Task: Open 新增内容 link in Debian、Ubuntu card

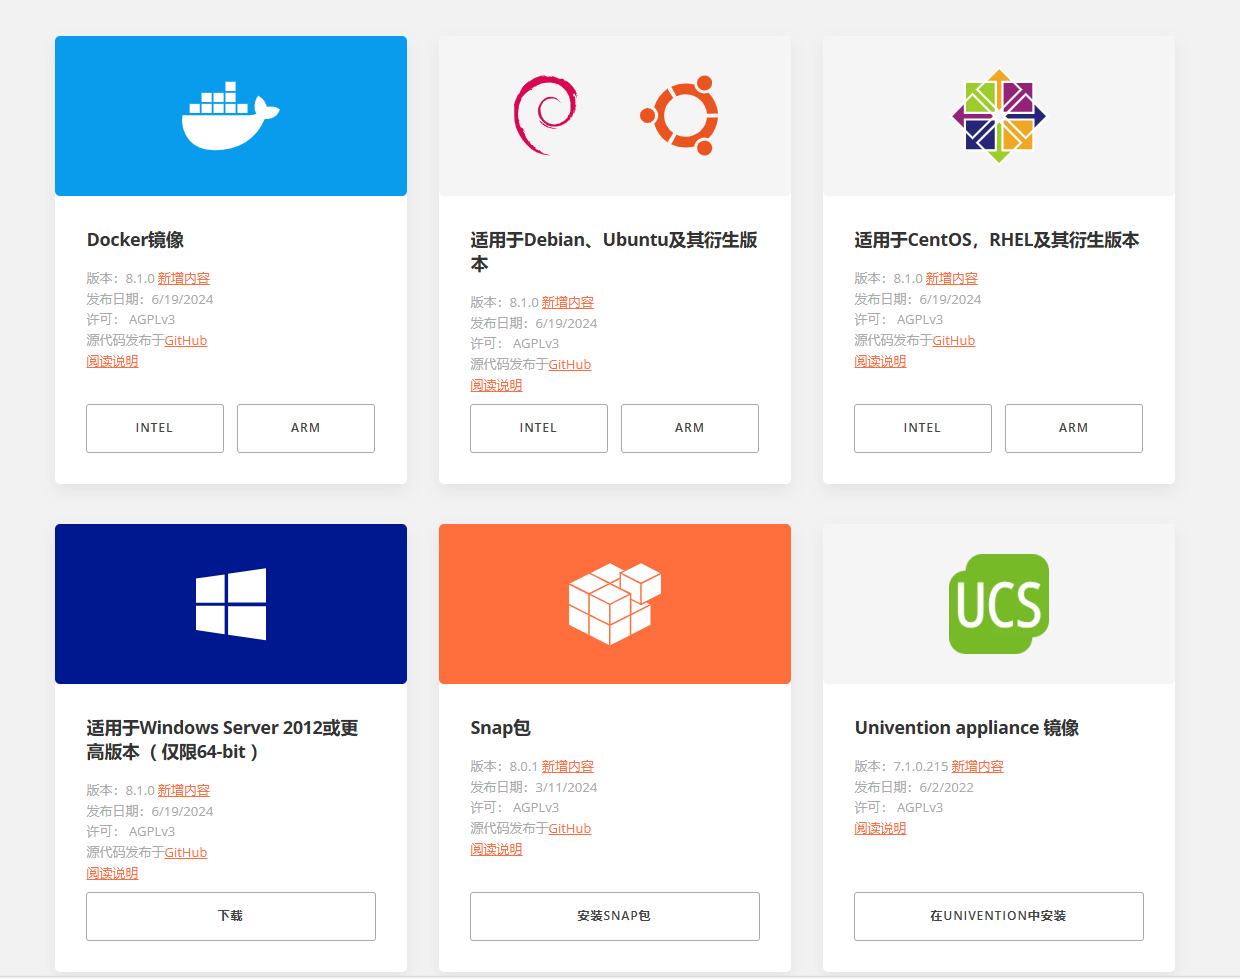Action: [x=568, y=302]
